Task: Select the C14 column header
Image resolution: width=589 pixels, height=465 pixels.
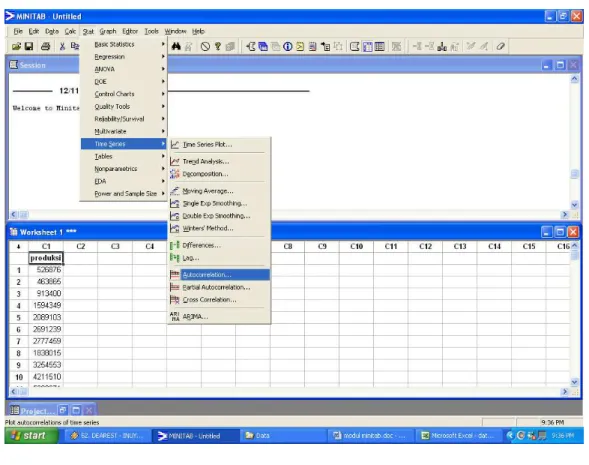Action: coord(494,246)
